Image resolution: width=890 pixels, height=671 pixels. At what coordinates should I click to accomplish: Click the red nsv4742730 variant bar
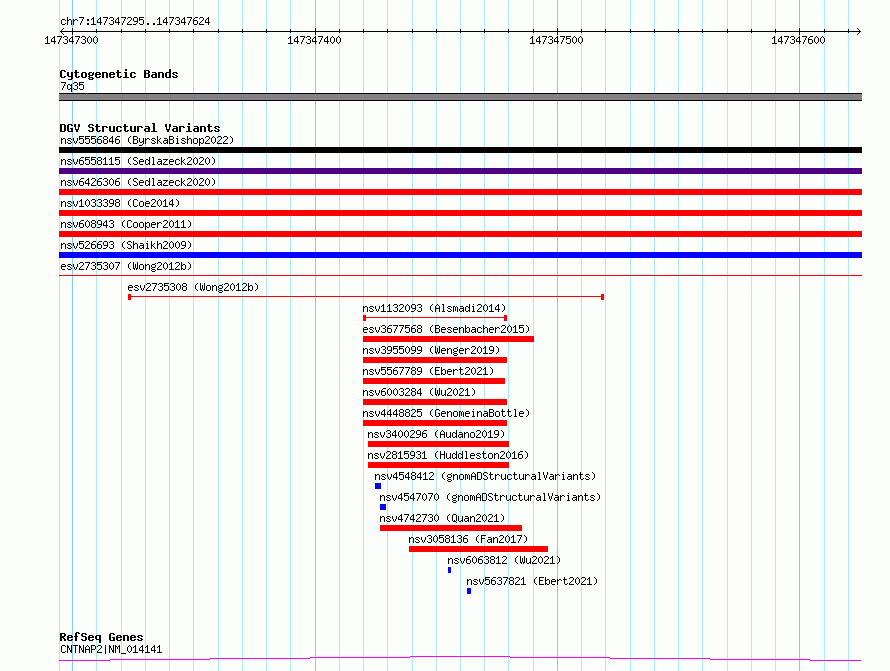tap(451, 528)
